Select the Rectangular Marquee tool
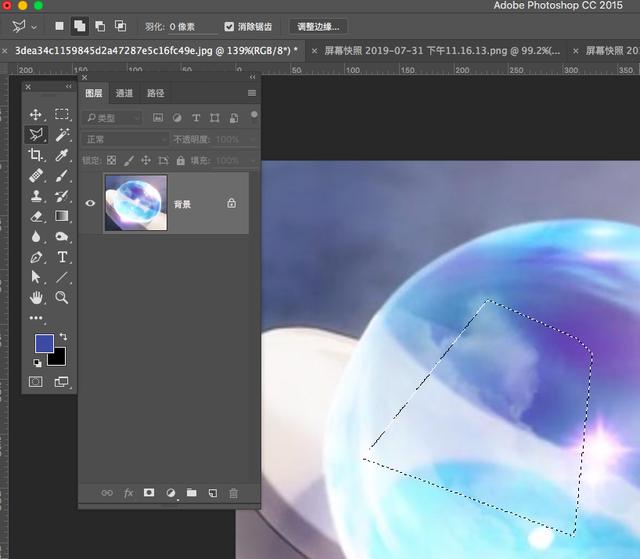The height and width of the screenshot is (559, 640). [62, 114]
